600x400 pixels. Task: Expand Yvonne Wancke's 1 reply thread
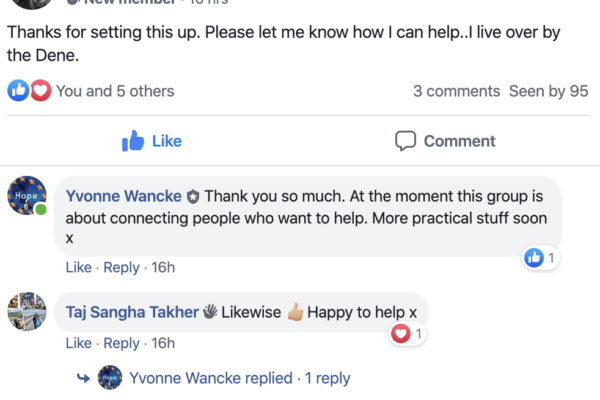coord(238,378)
